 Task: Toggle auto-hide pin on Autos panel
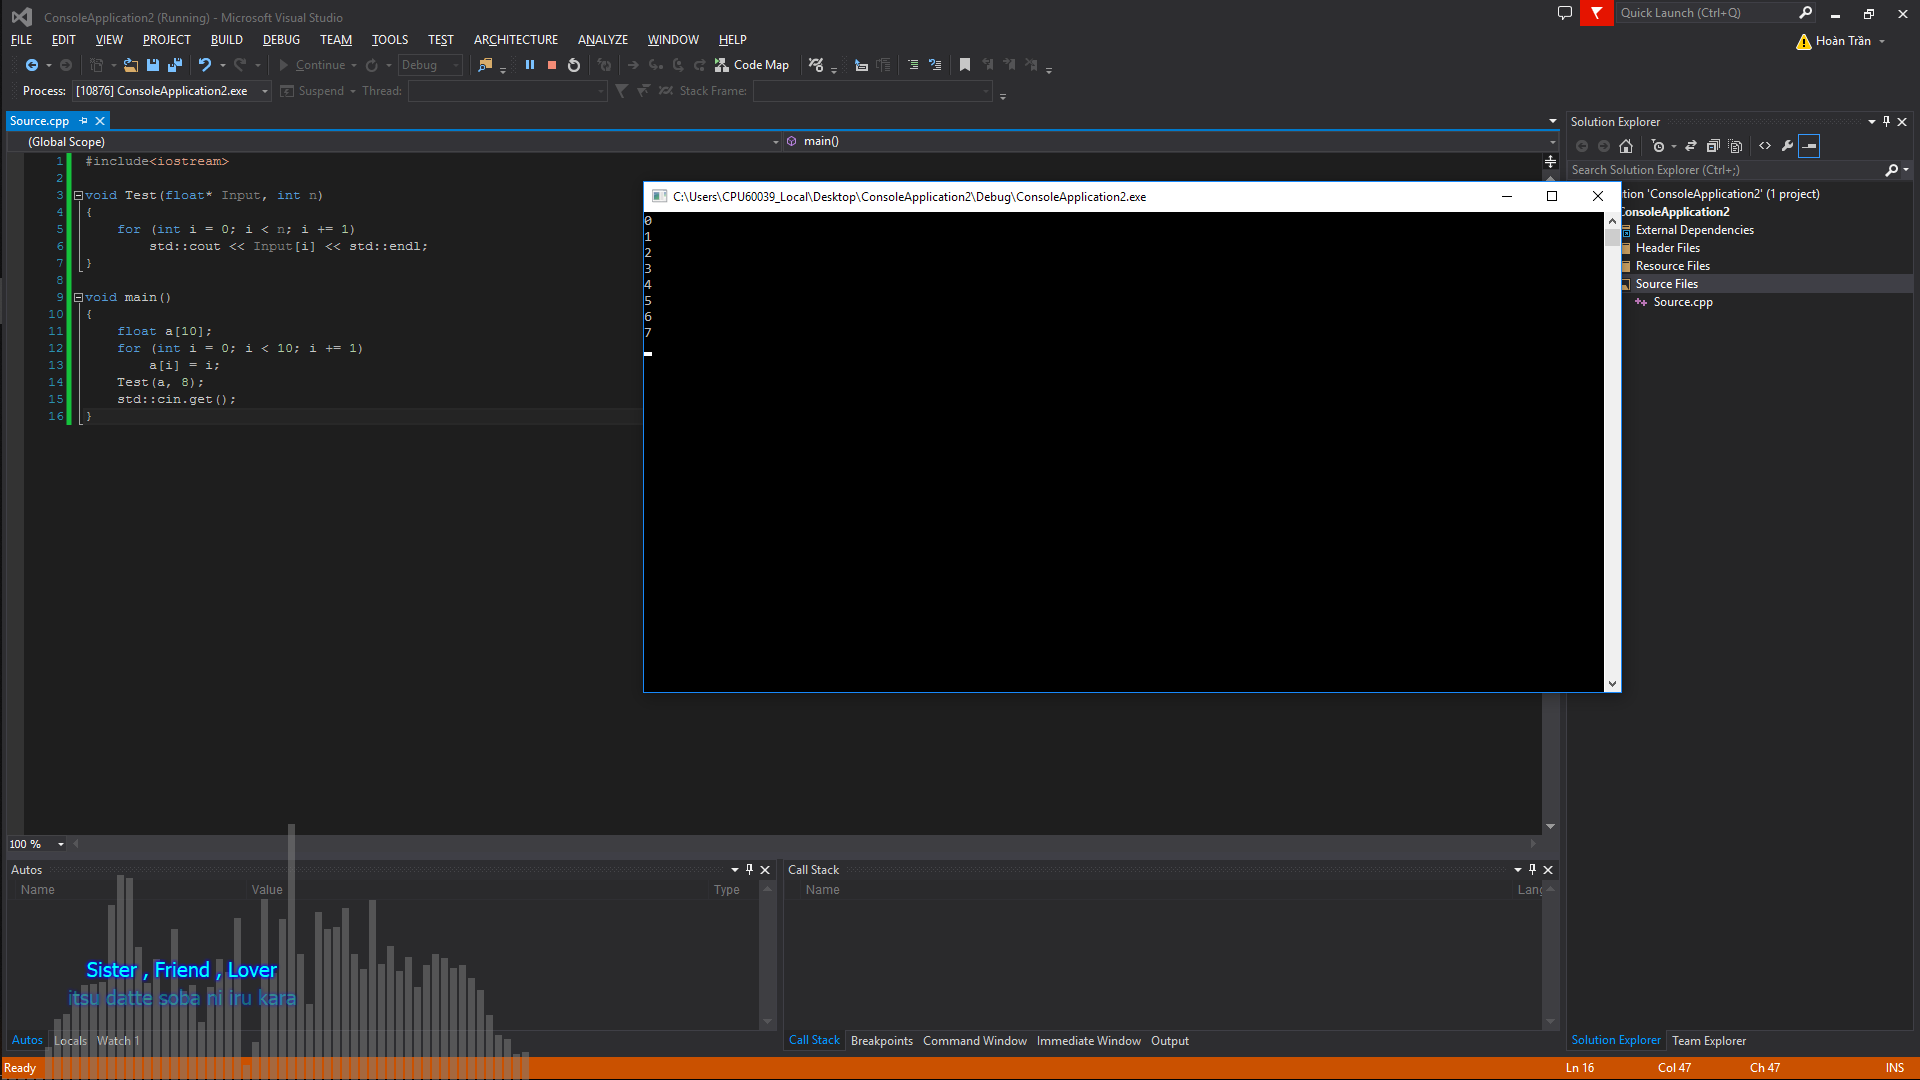749,870
